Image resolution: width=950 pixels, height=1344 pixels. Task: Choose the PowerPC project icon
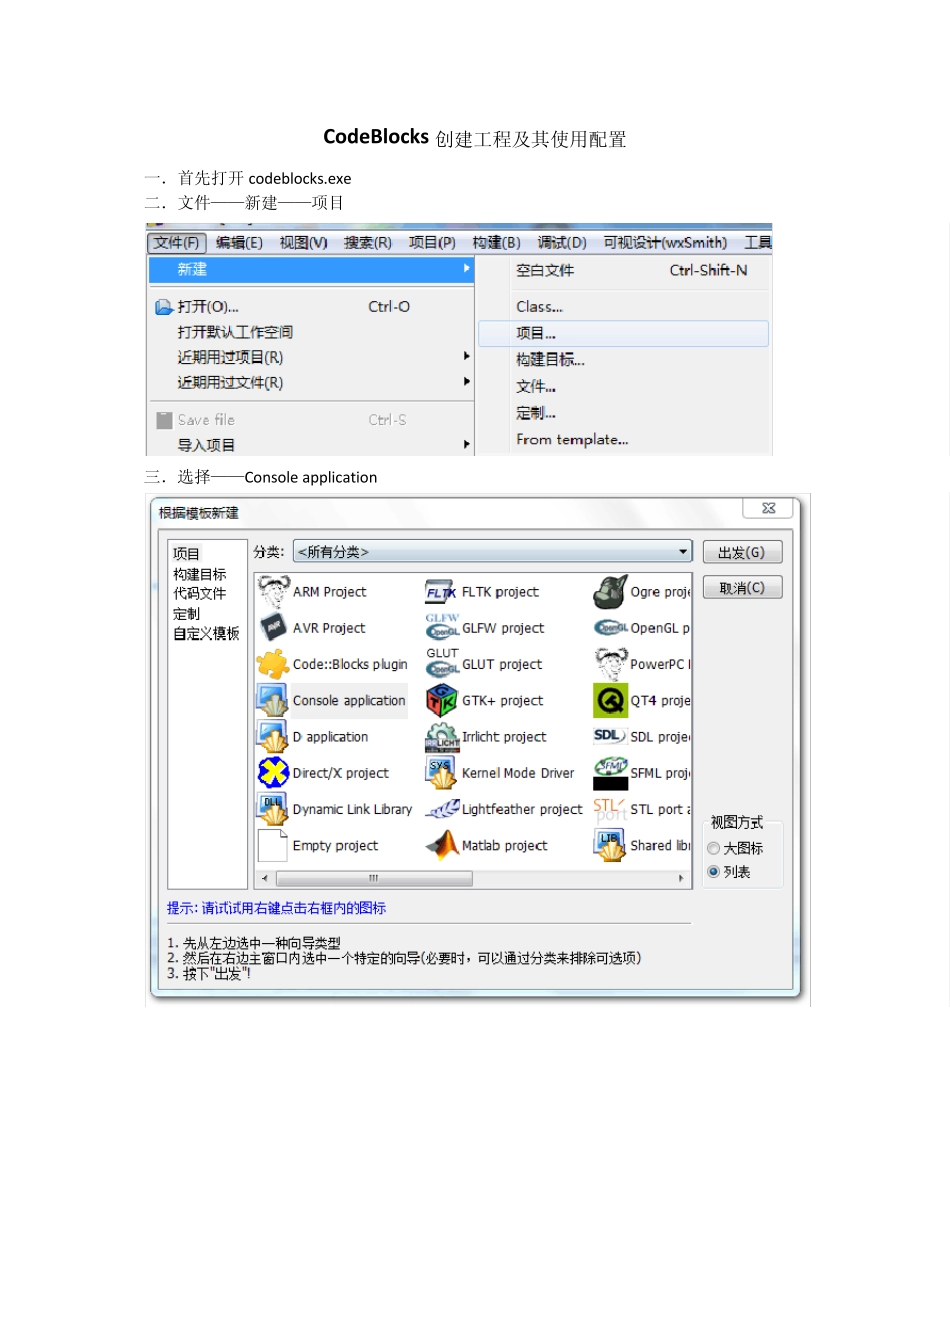click(610, 664)
